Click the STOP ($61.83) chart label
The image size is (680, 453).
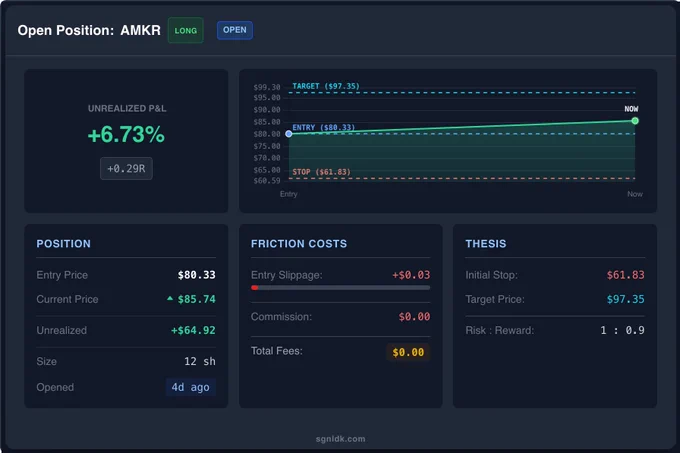pyautogui.click(x=321, y=172)
